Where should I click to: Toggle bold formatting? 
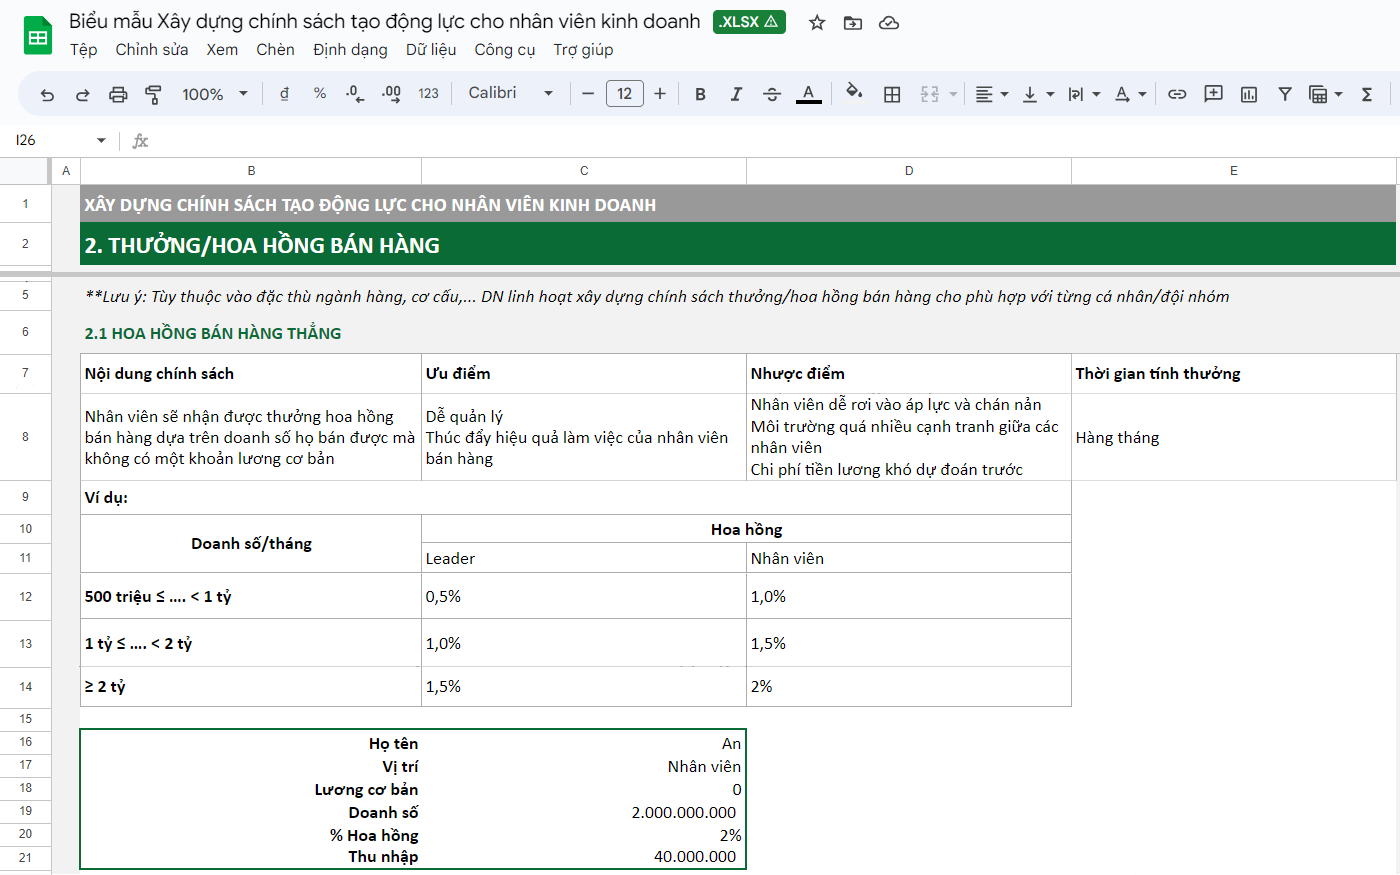point(700,94)
